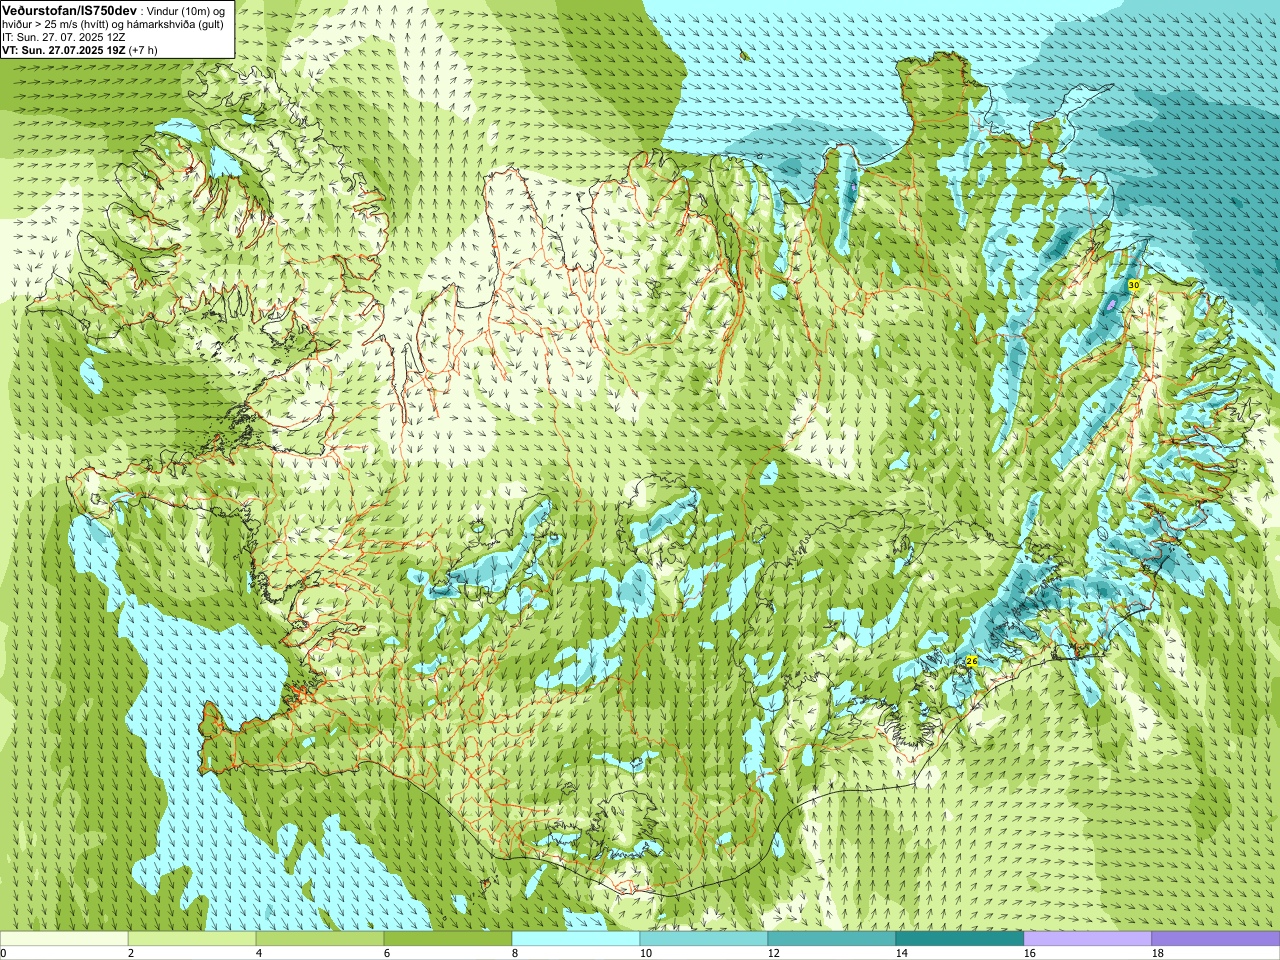Click the 'IT: Sun. 27. 07. 2025 12Z' line
The height and width of the screenshot is (960, 1280).
point(64,37)
